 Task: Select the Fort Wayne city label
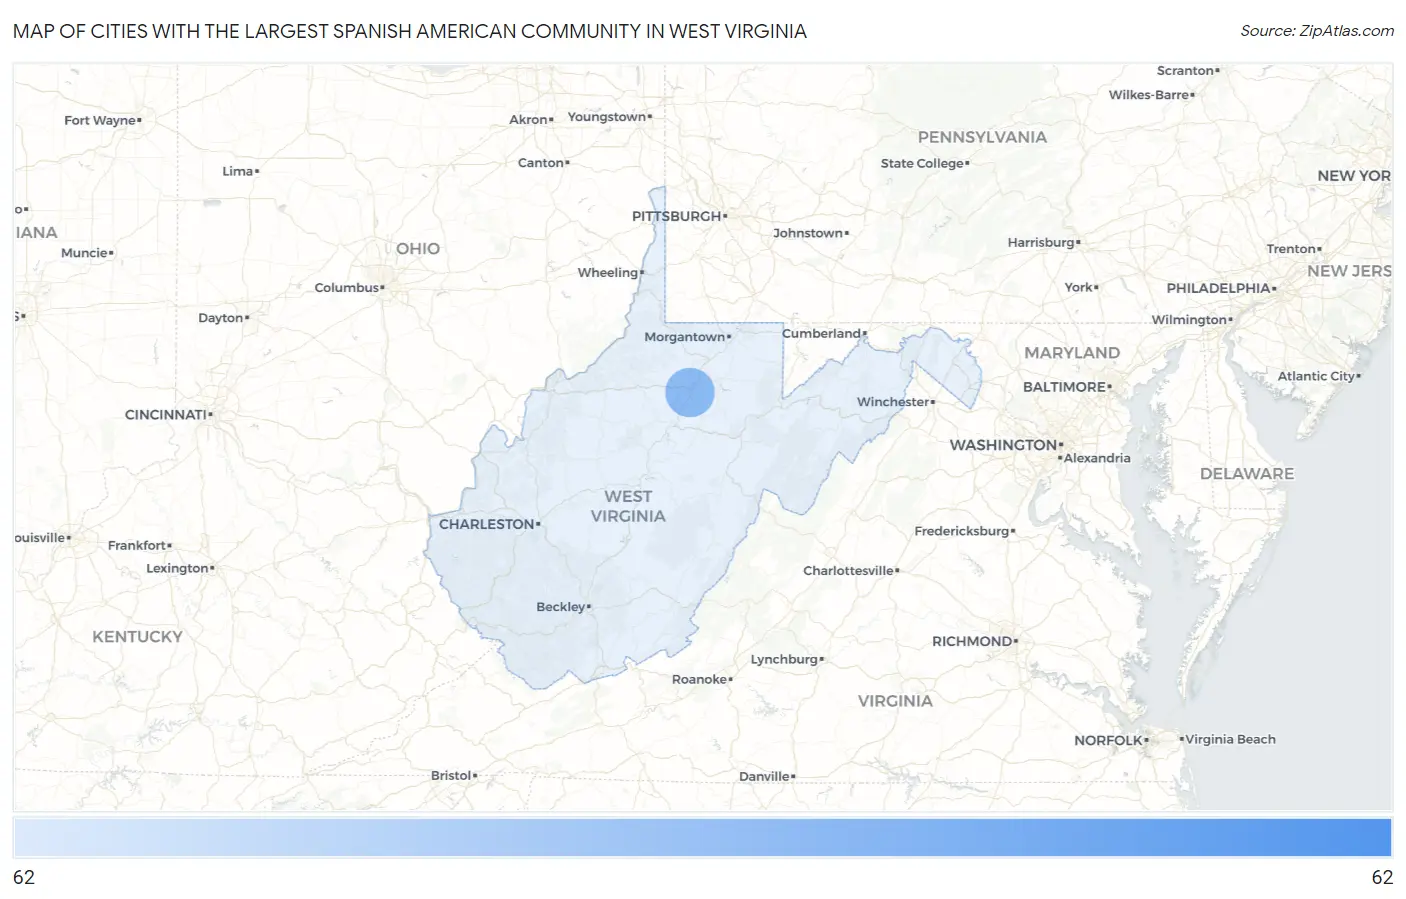click(x=100, y=120)
